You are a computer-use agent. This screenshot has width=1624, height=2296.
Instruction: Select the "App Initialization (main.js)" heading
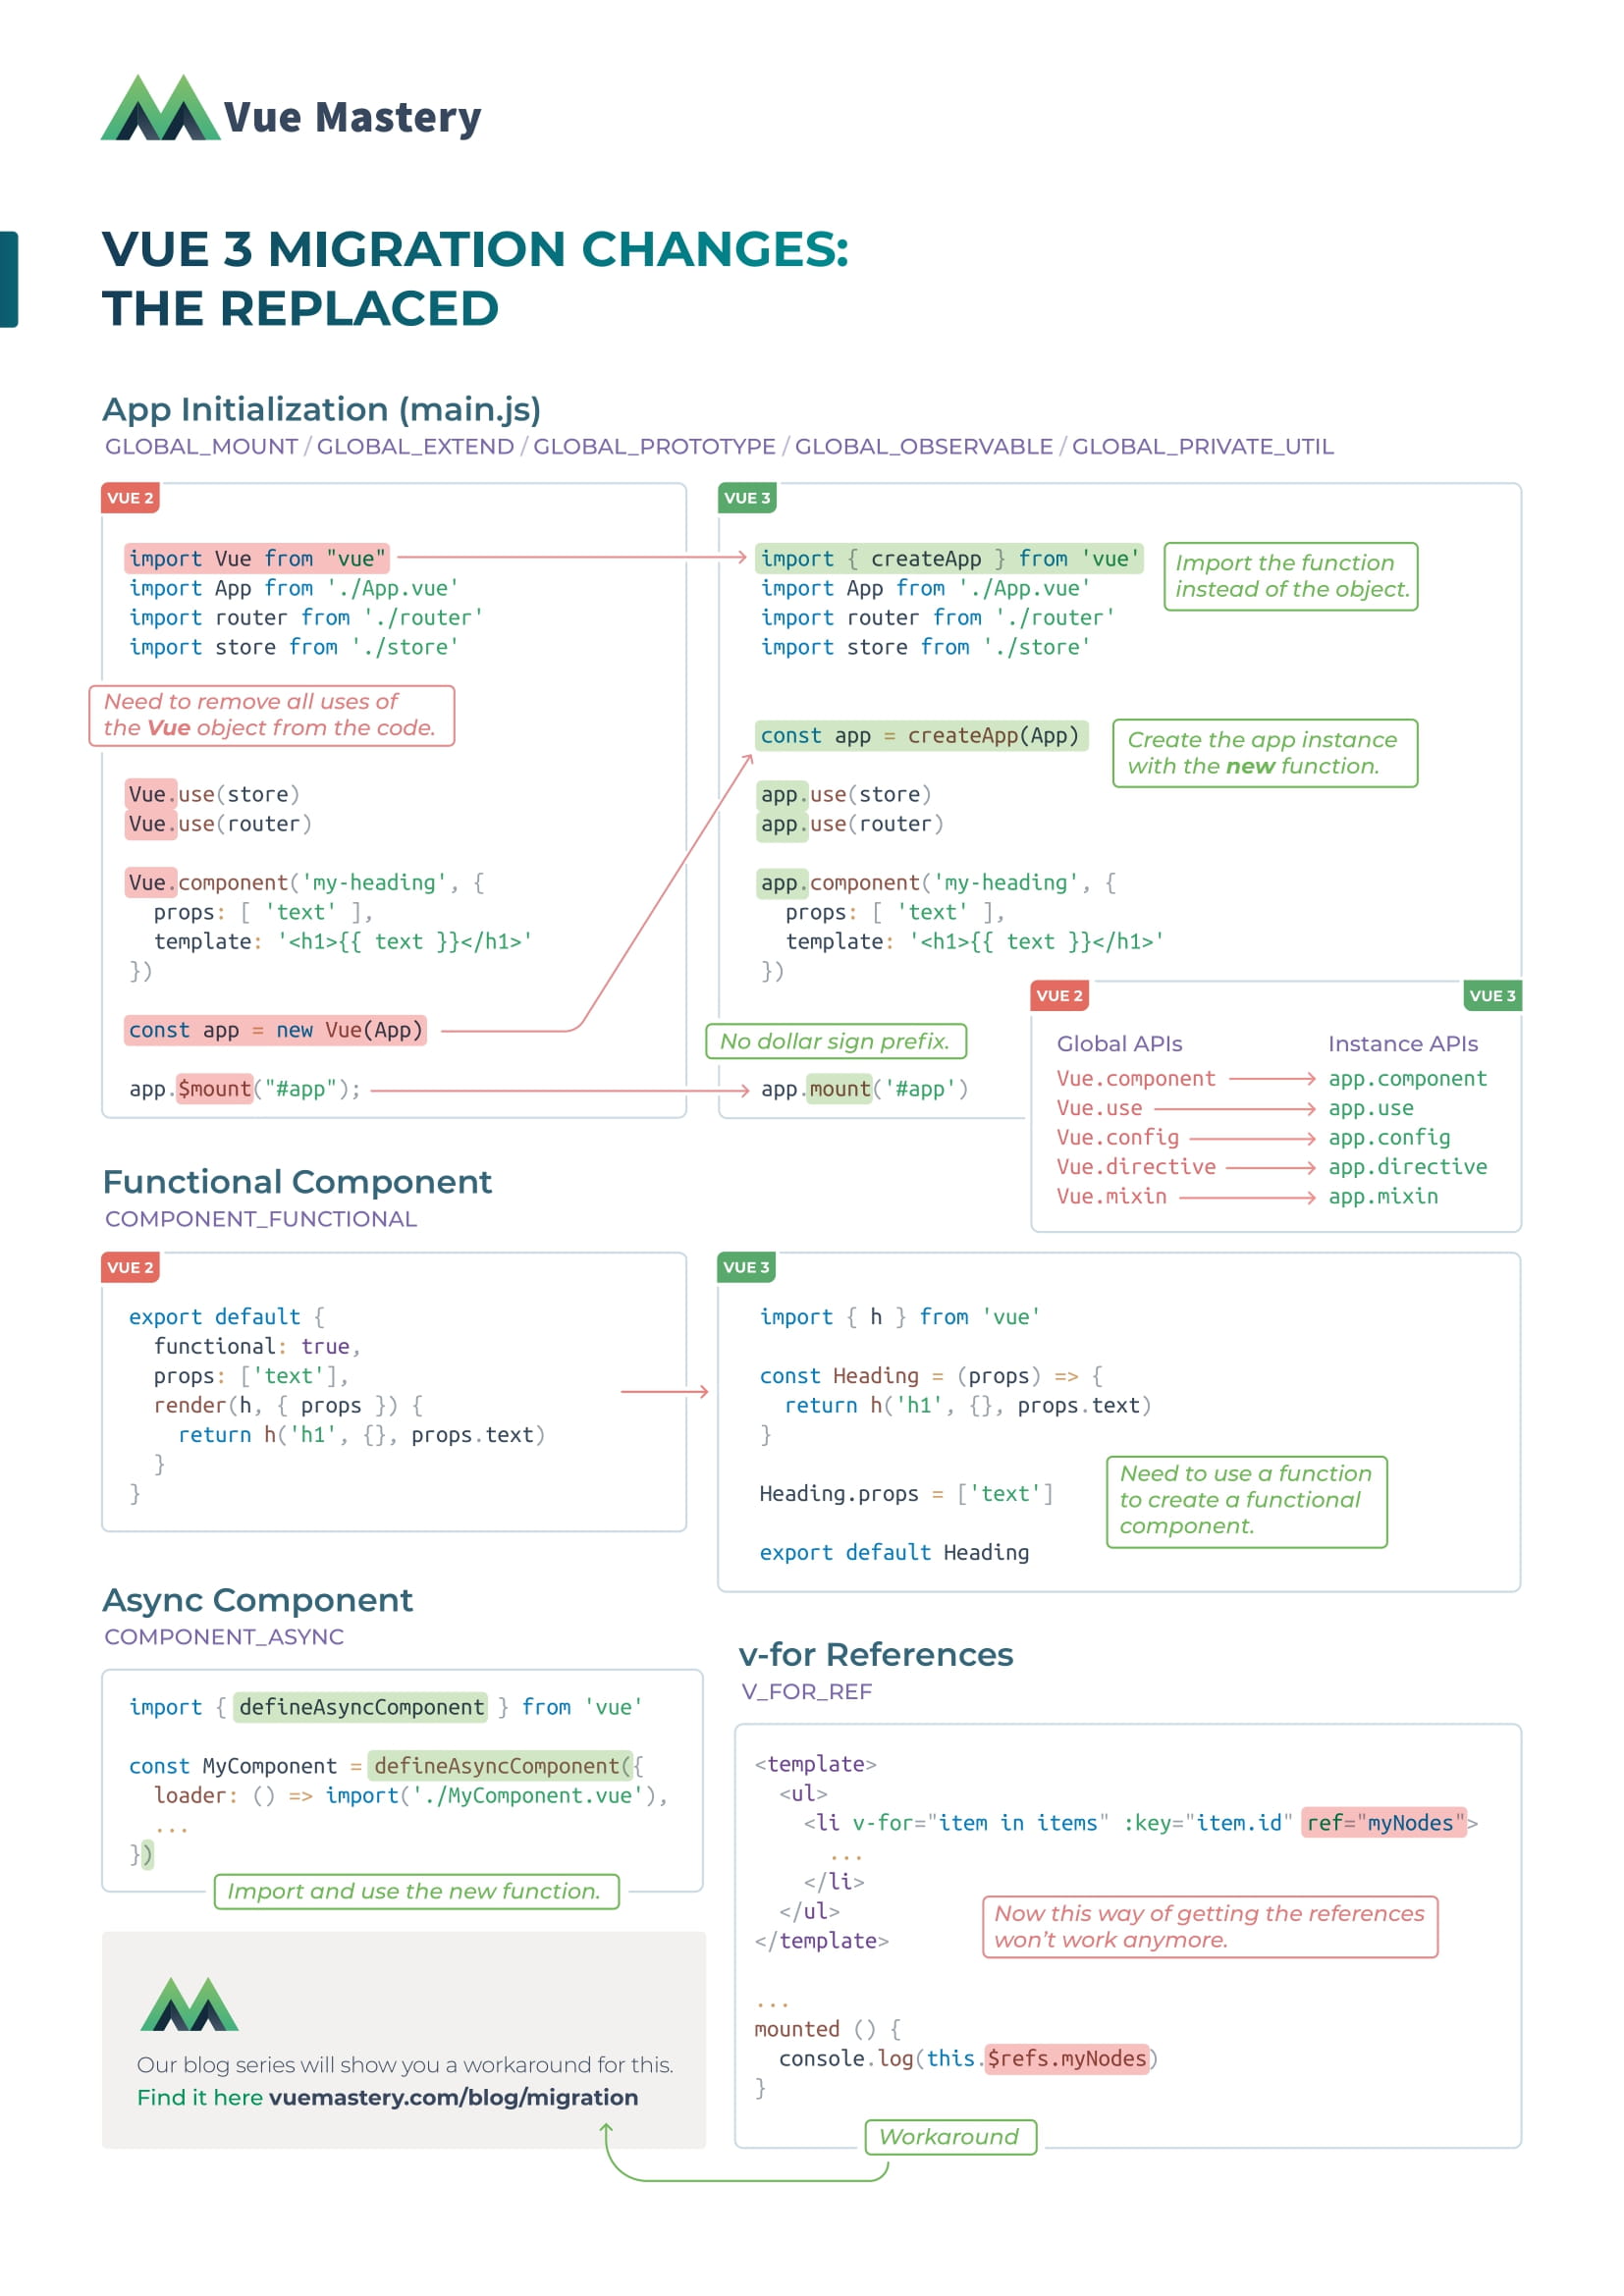click(x=321, y=409)
